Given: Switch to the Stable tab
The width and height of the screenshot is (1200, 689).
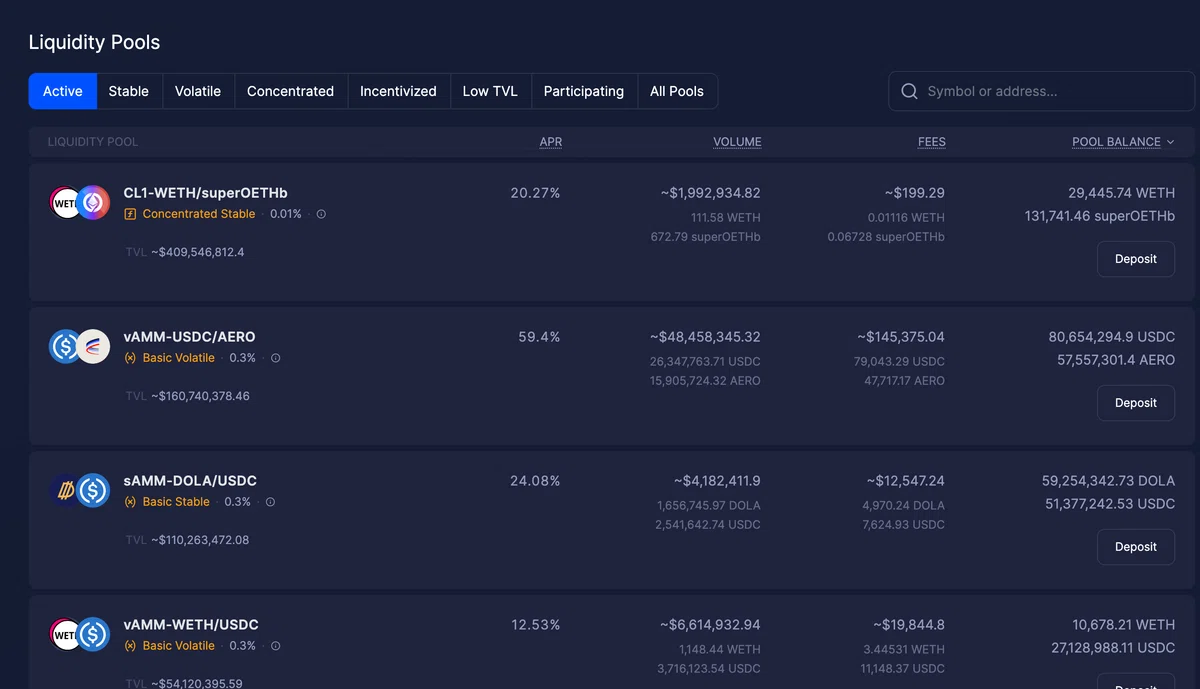Looking at the screenshot, I should pyautogui.click(x=129, y=91).
